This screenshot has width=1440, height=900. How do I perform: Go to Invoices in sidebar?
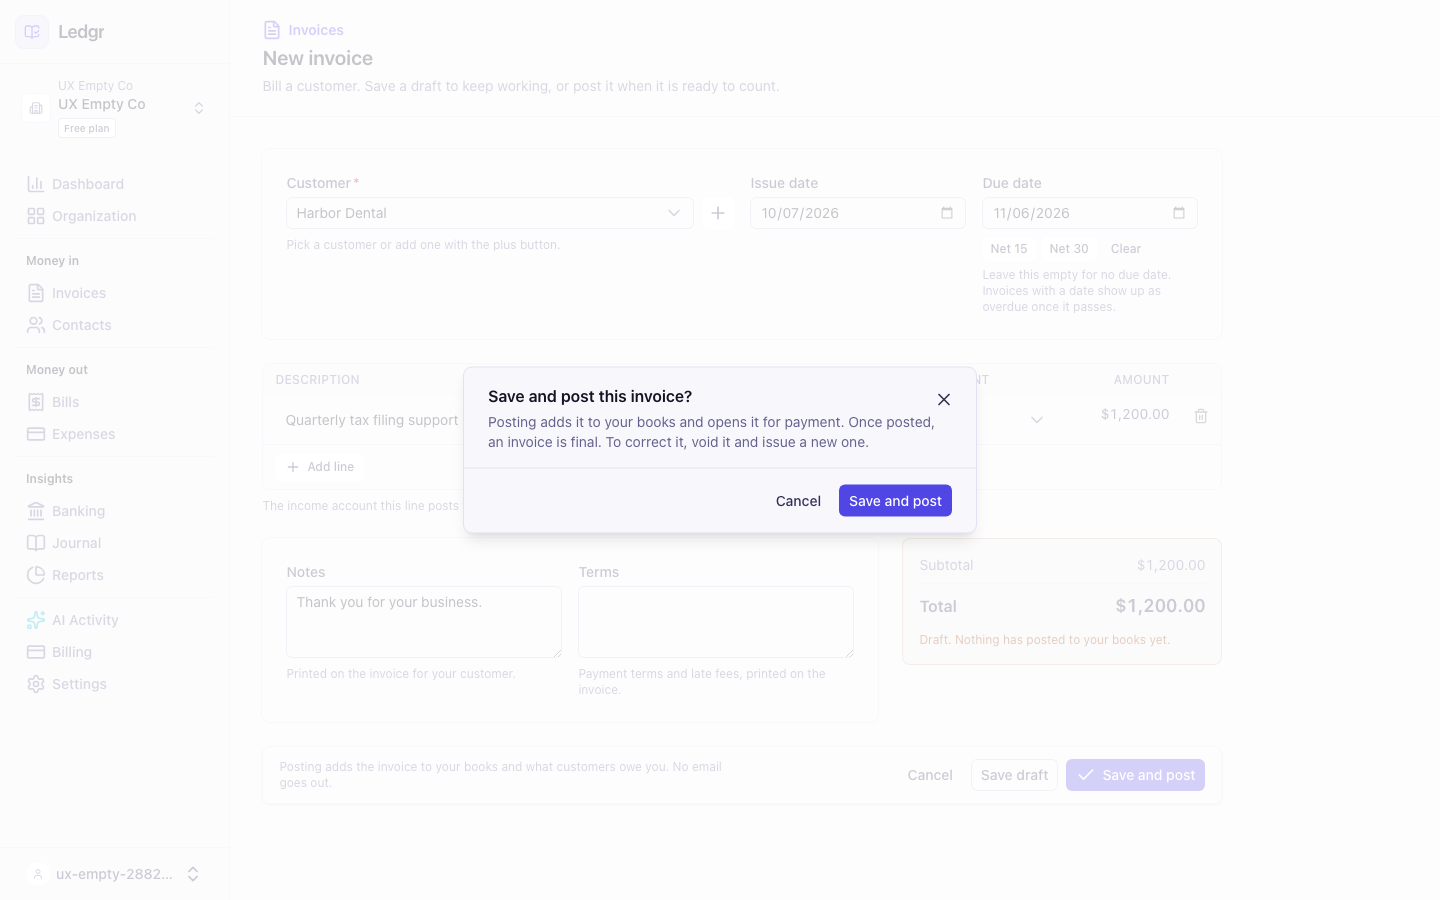pos(114,293)
